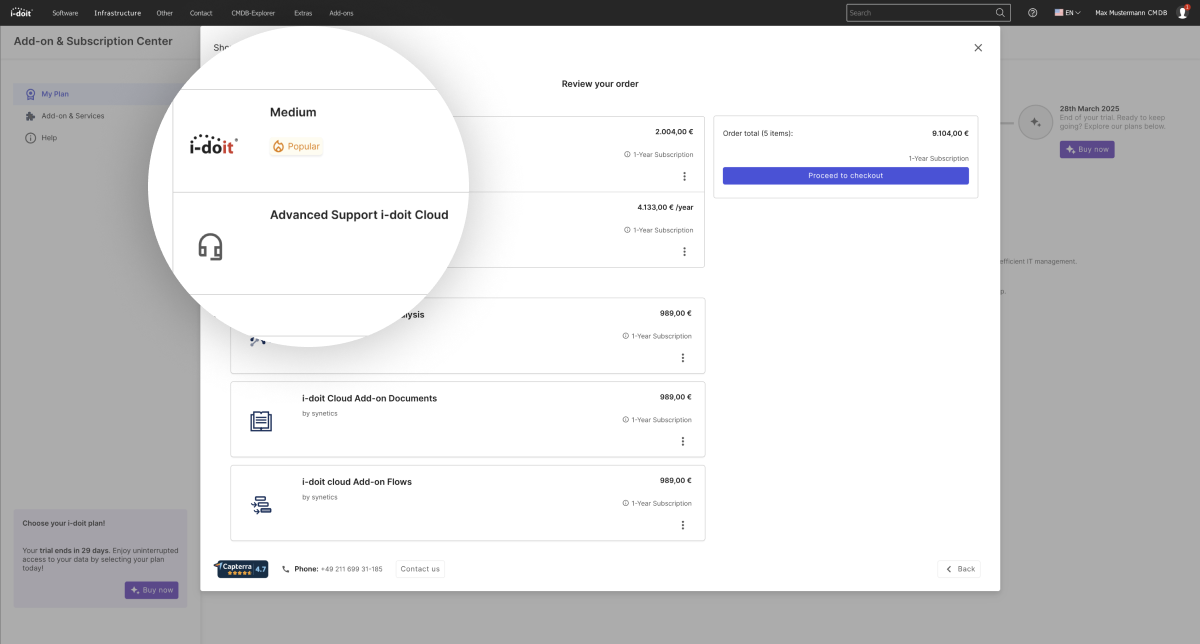1200x644 pixels.
Task: Click the 'Add-on & Subscription Center' page heading
Action: (x=93, y=41)
